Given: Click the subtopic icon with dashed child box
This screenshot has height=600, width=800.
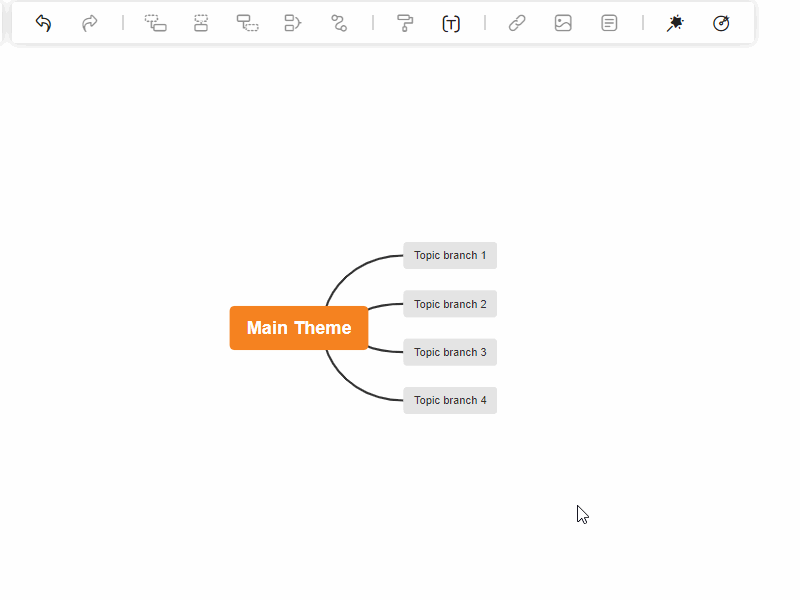Looking at the screenshot, I should point(247,23).
